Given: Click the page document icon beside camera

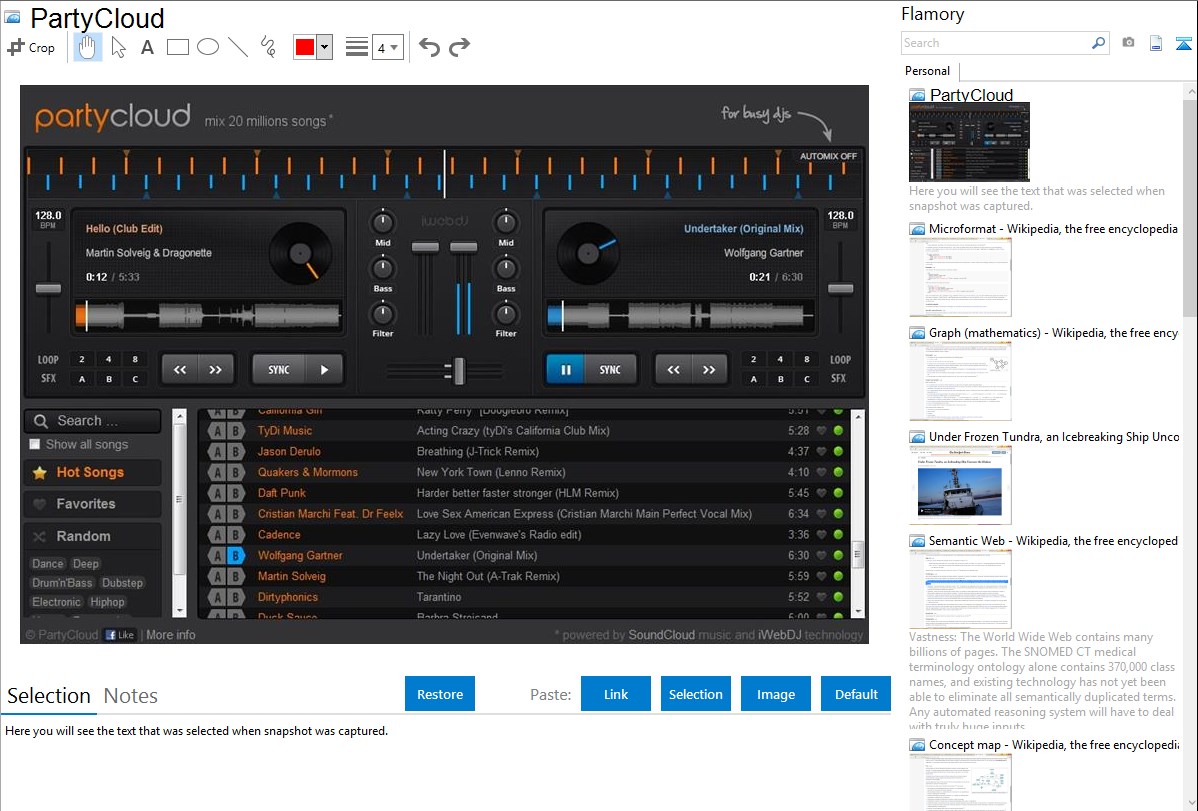Looking at the screenshot, I should click(x=1156, y=43).
